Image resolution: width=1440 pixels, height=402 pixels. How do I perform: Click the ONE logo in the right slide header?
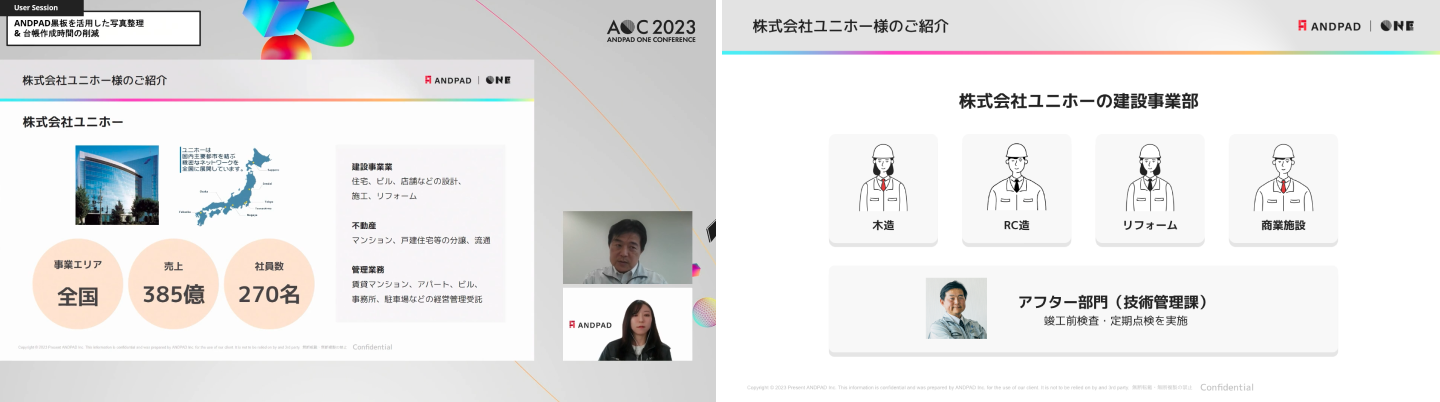(1398, 26)
